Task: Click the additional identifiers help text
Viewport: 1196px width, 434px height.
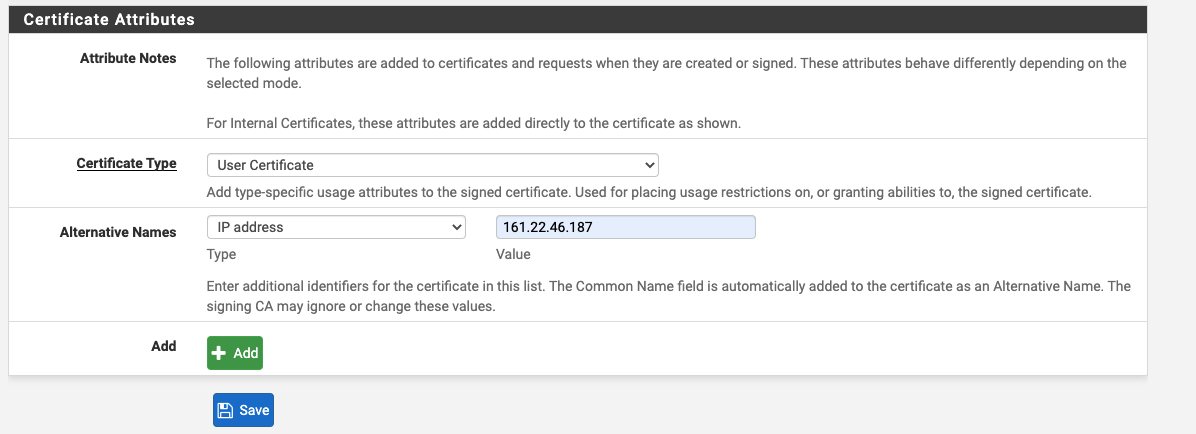Action: [668, 297]
